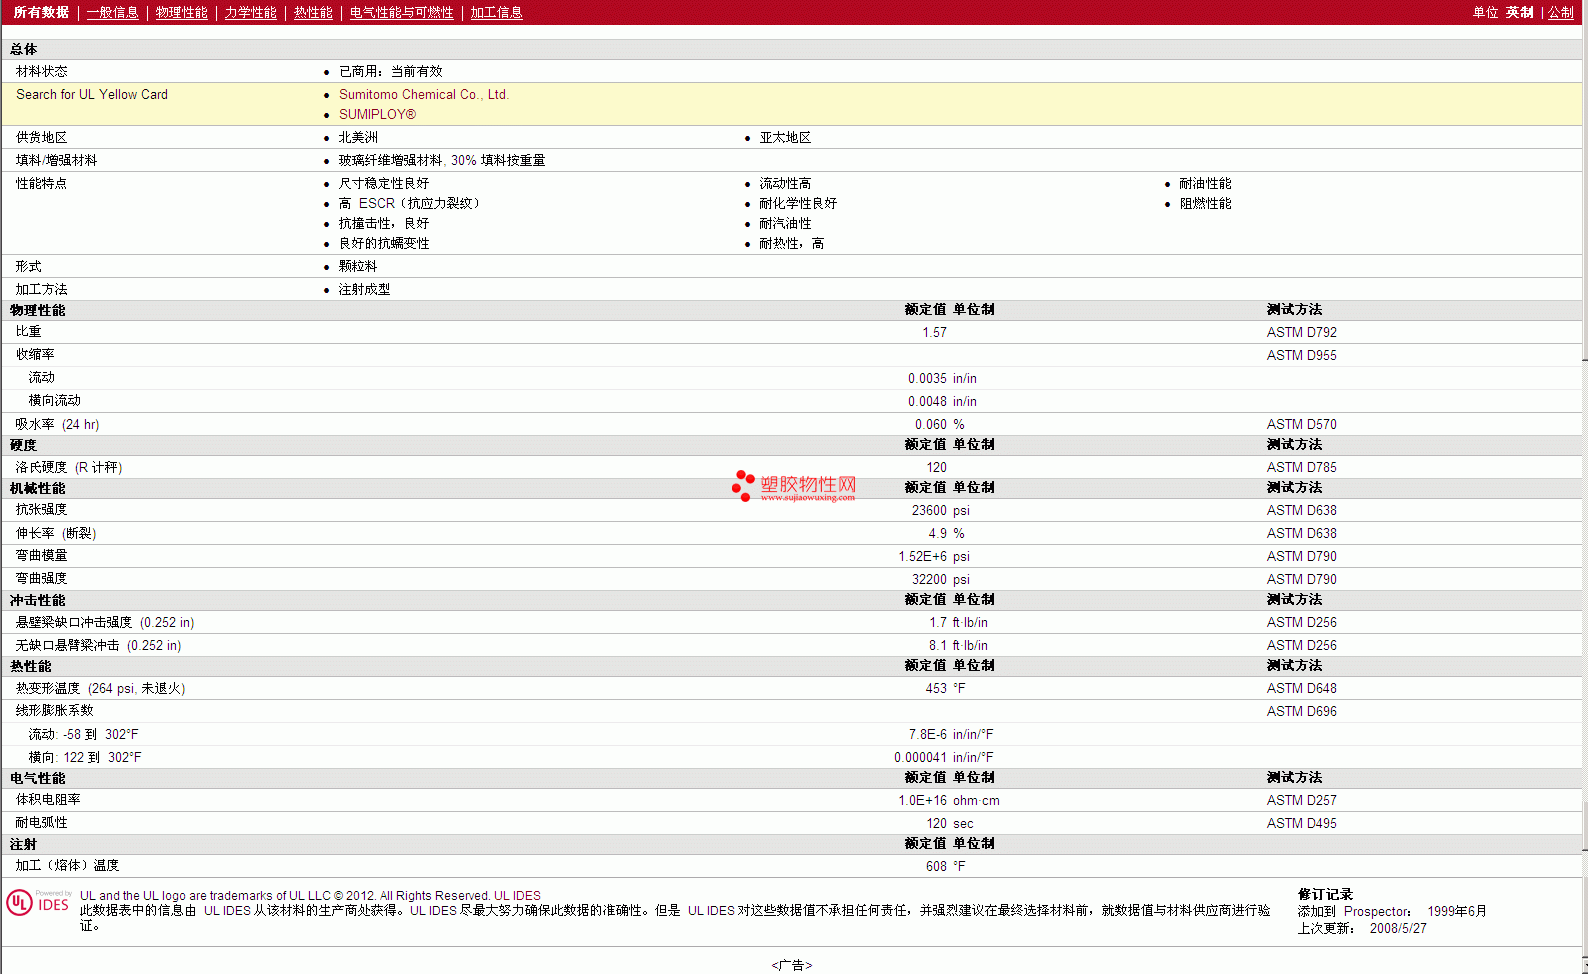Select the 吸水率 (24 hr) row label
This screenshot has width=1588, height=974.
[x=57, y=424]
